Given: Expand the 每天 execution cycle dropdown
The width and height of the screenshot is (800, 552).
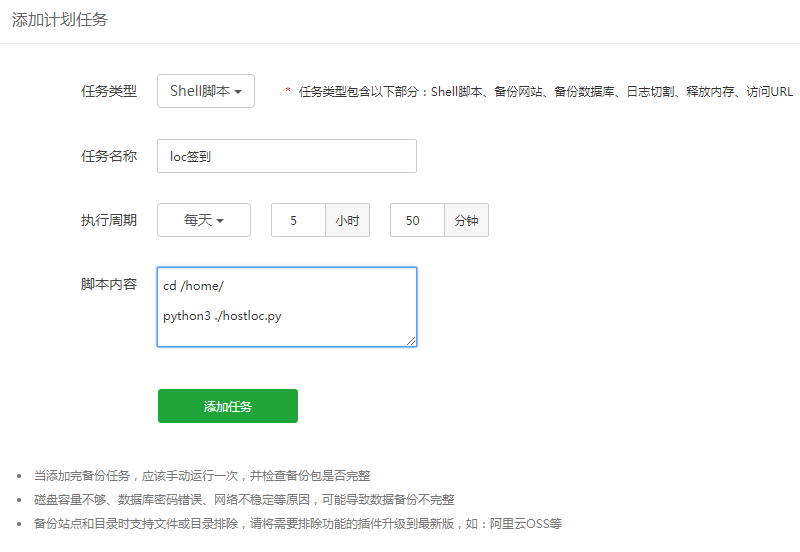Looking at the screenshot, I should click(x=204, y=220).
